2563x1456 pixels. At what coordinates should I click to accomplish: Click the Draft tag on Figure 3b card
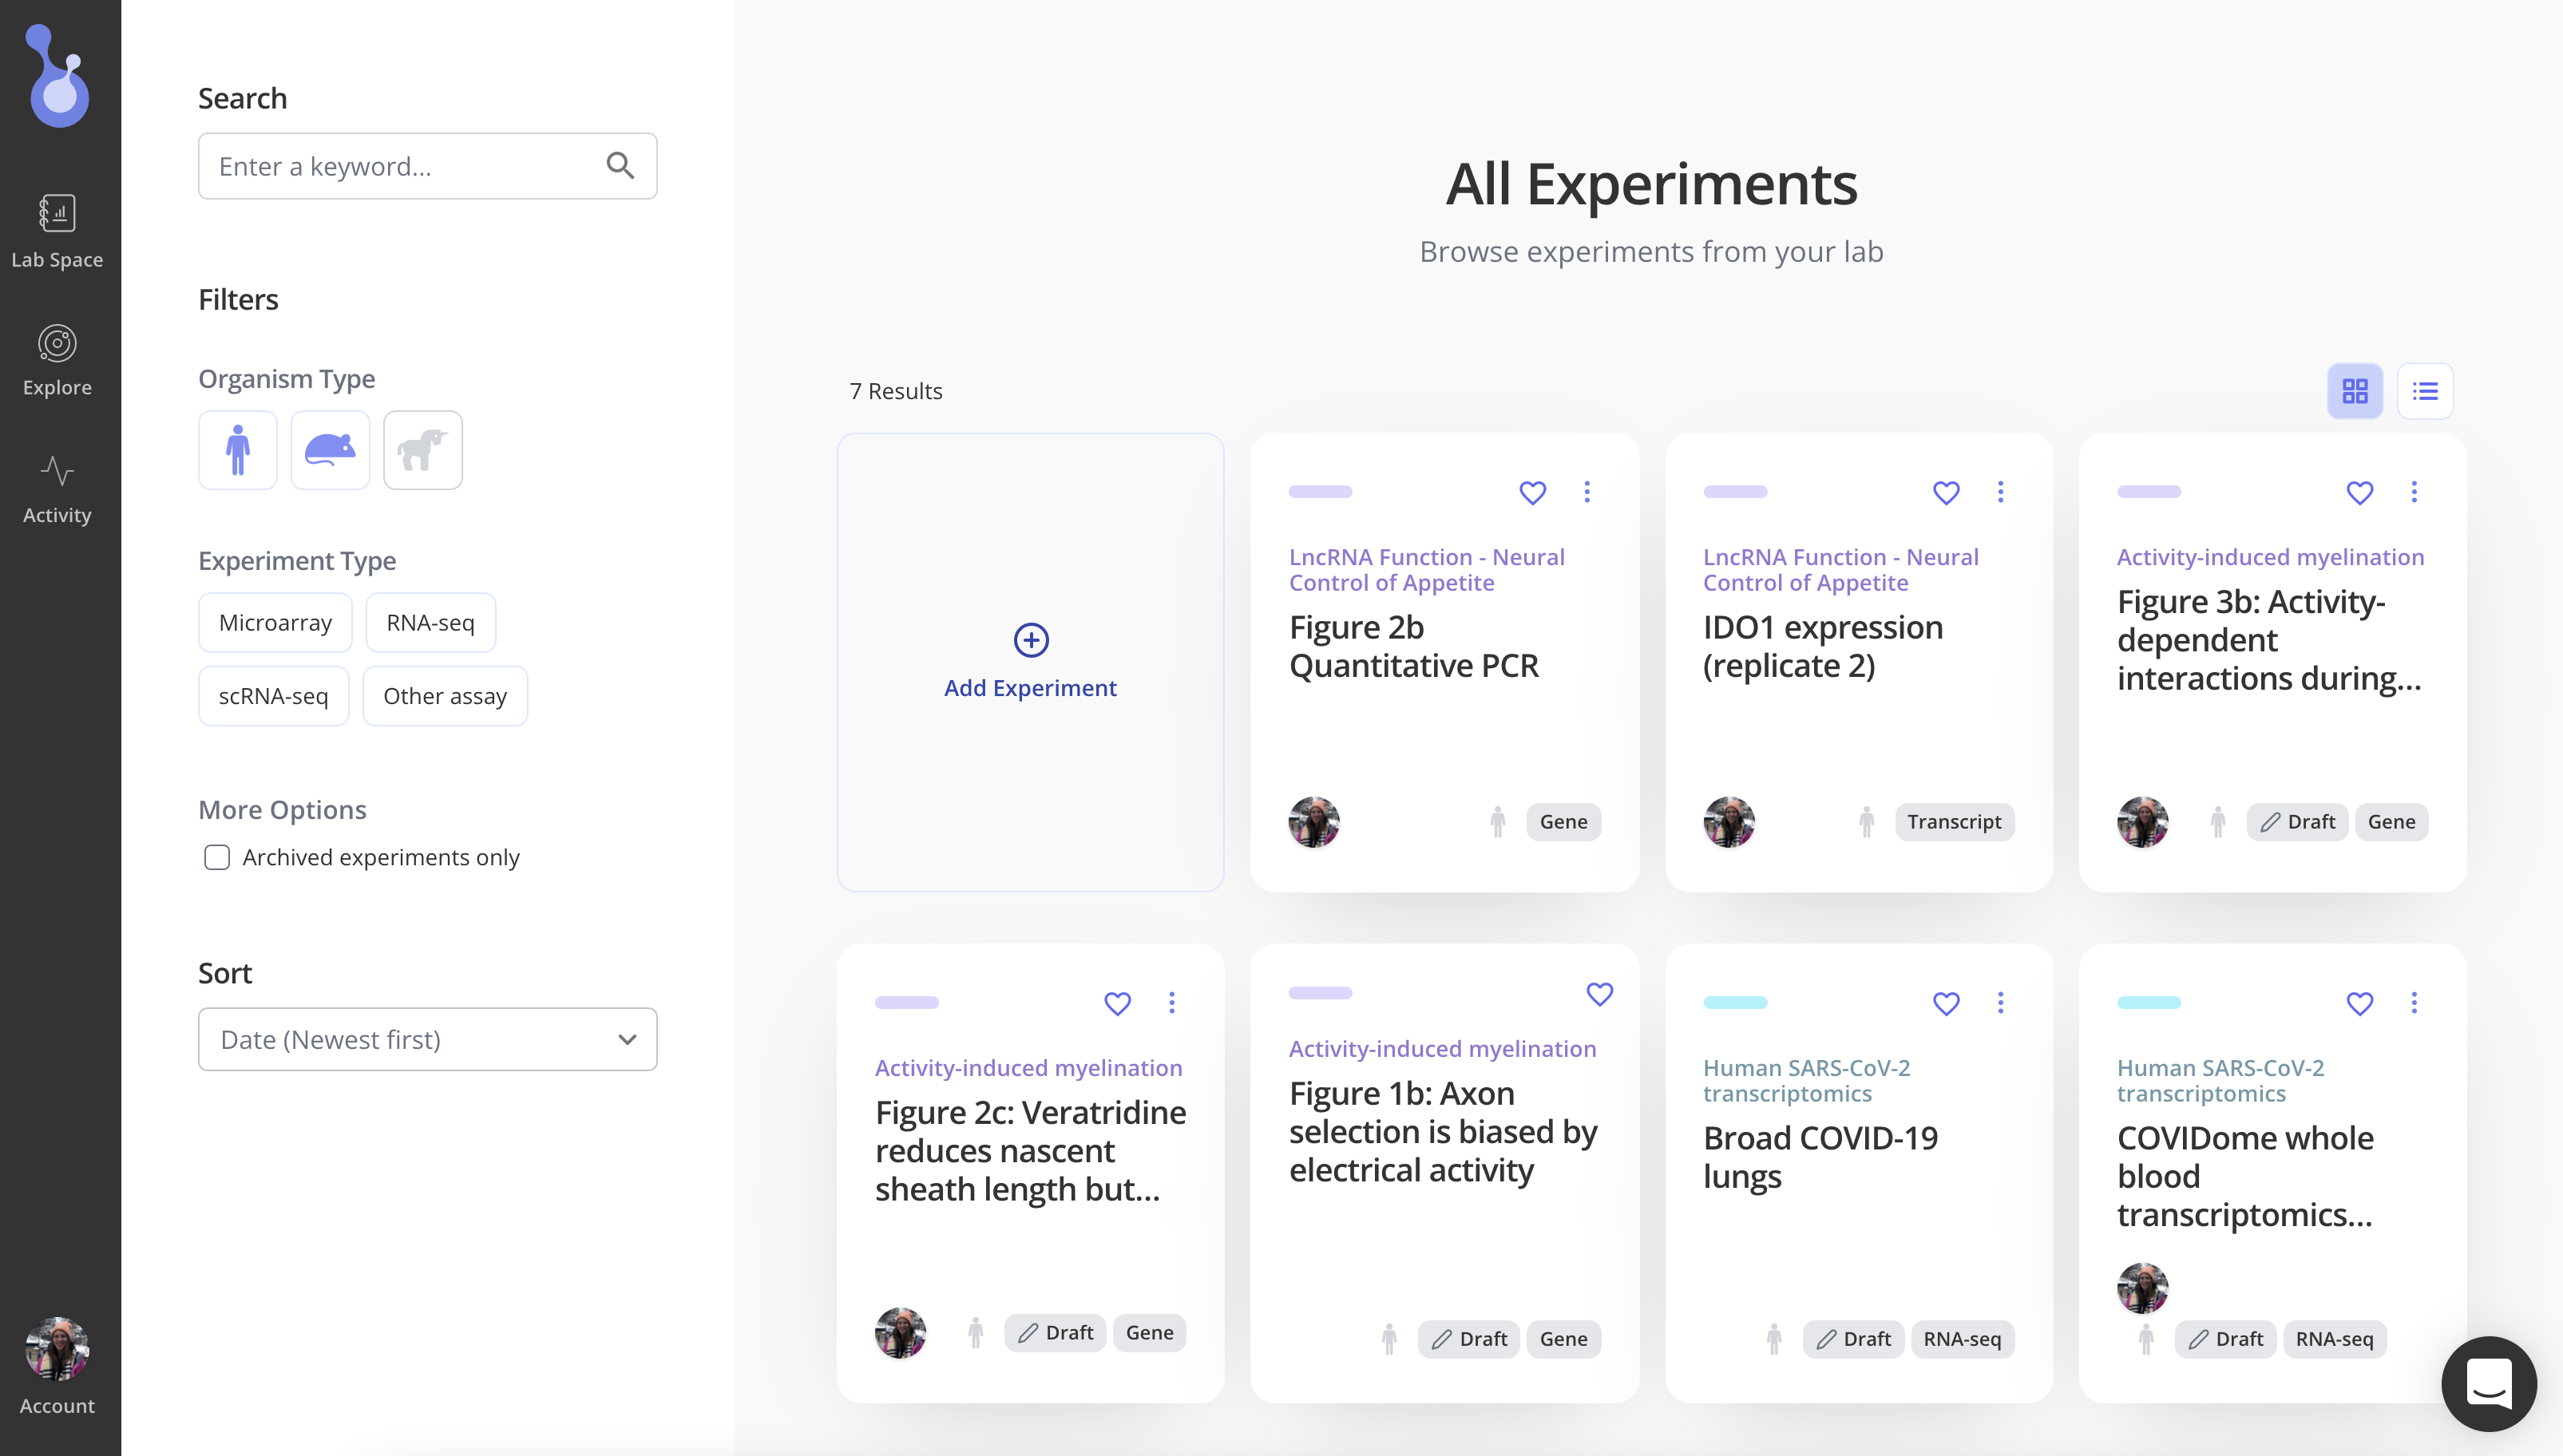point(2297,822)
